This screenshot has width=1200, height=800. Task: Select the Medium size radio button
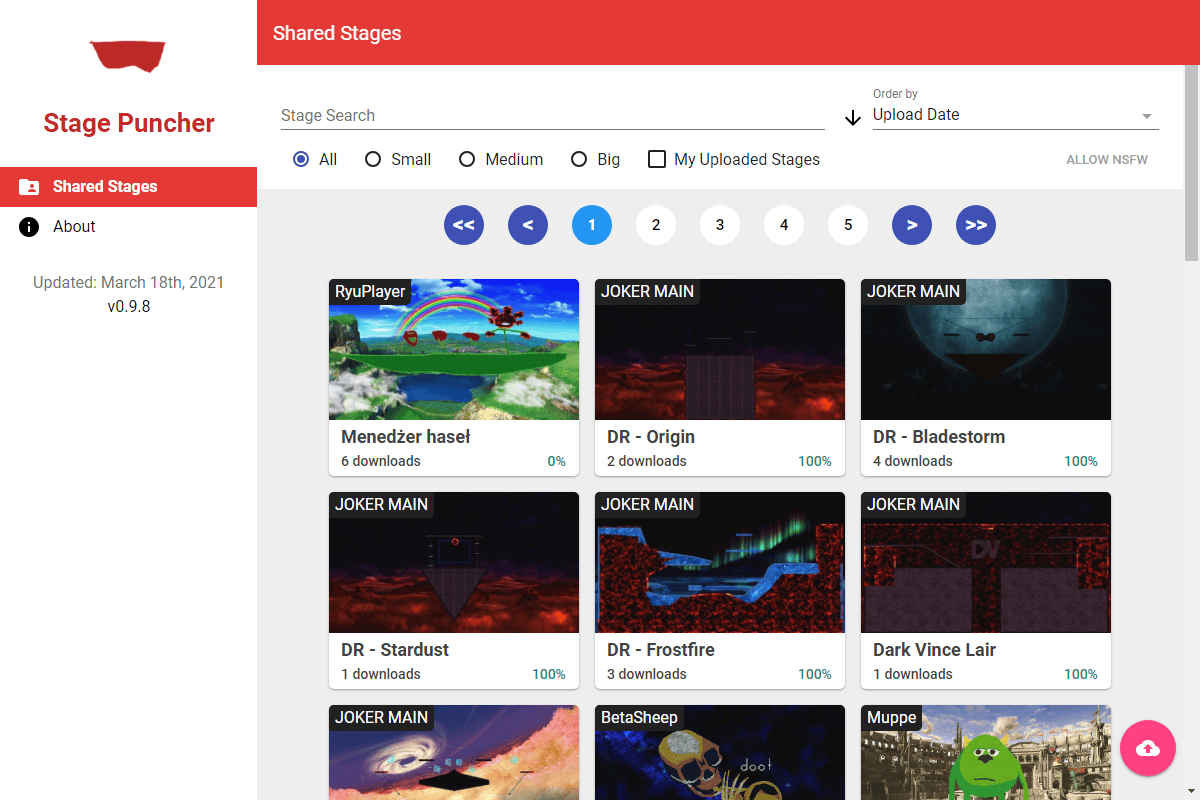click(467, 159)
